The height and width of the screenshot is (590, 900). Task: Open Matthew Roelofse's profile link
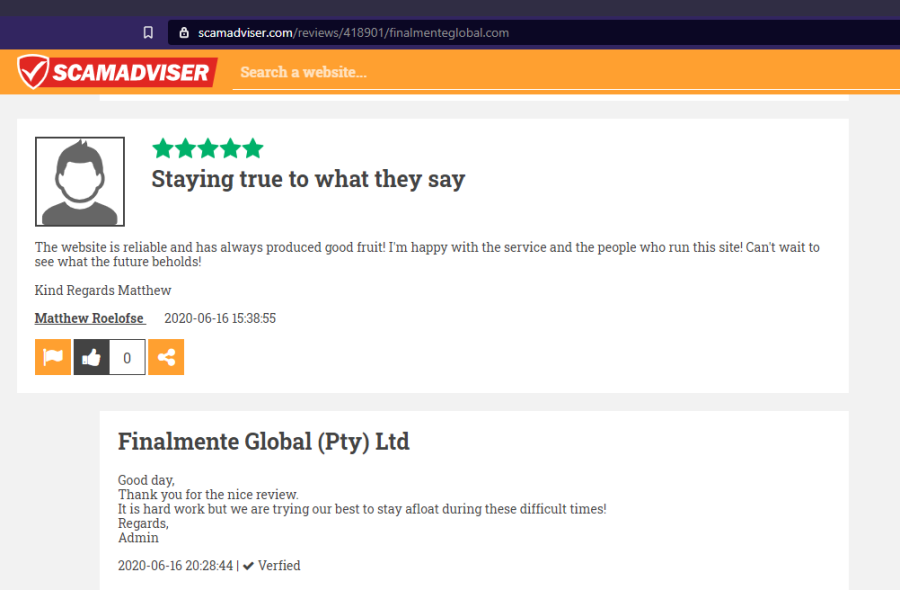[90, 318]
